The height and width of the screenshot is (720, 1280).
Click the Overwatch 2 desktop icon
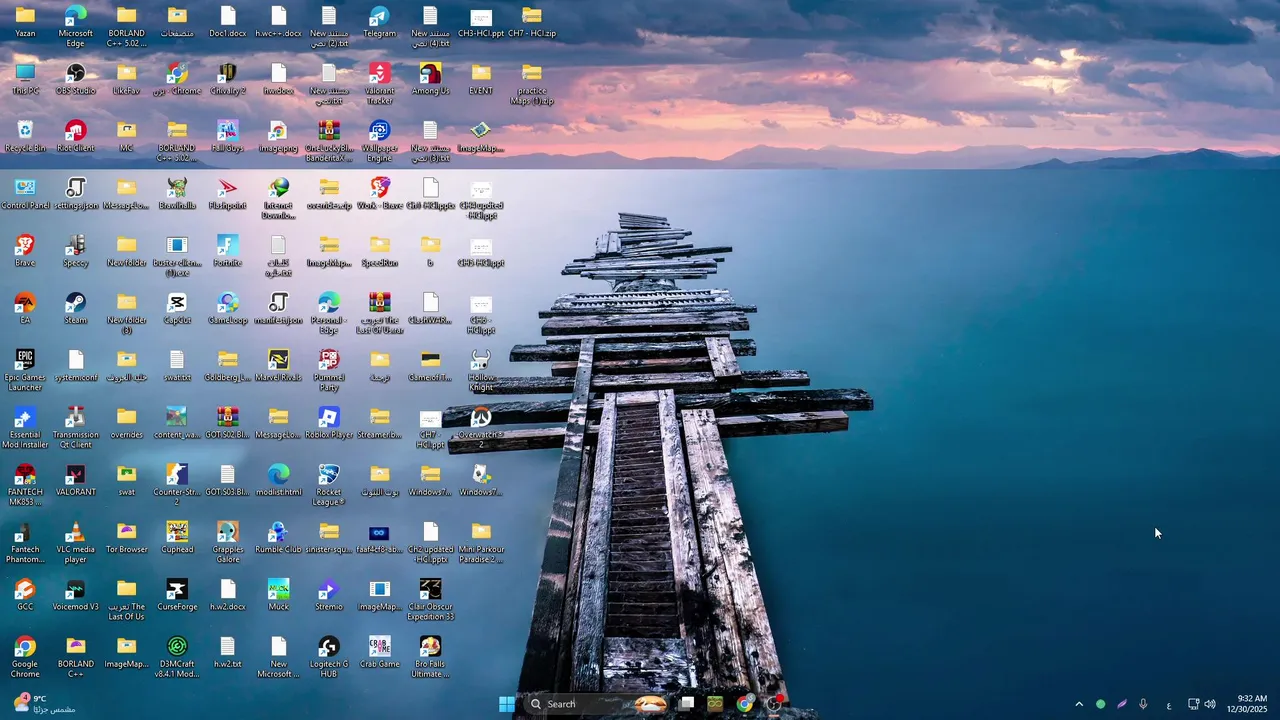point(481,427)
